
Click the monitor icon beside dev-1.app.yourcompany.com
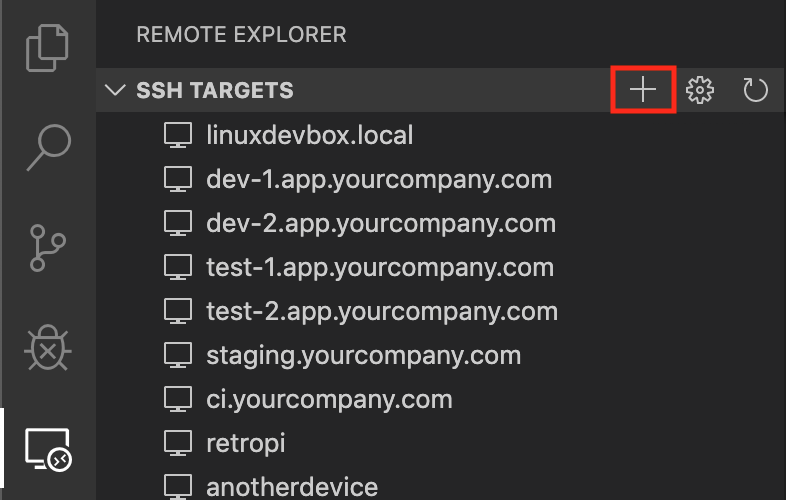coord(178,180)
